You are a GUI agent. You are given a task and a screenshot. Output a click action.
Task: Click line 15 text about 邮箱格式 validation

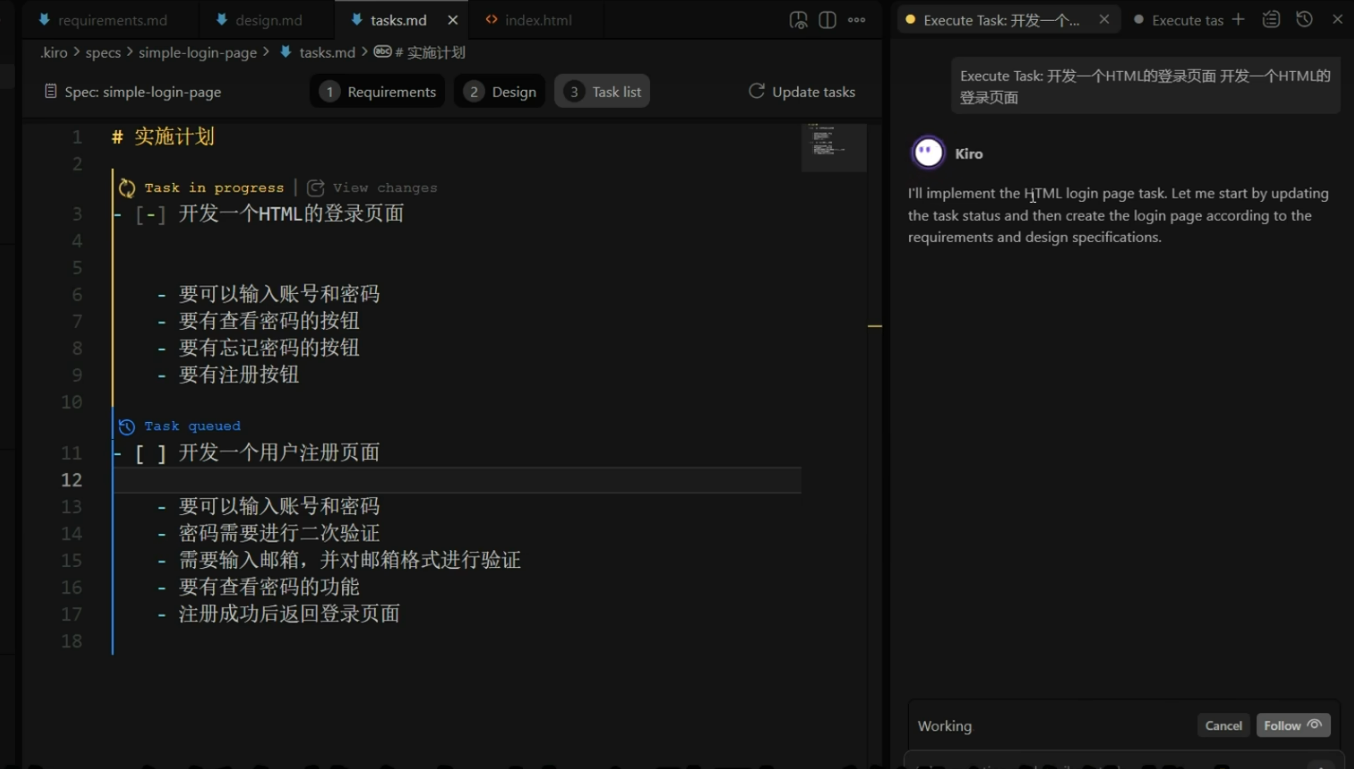(x=350, y=560)
